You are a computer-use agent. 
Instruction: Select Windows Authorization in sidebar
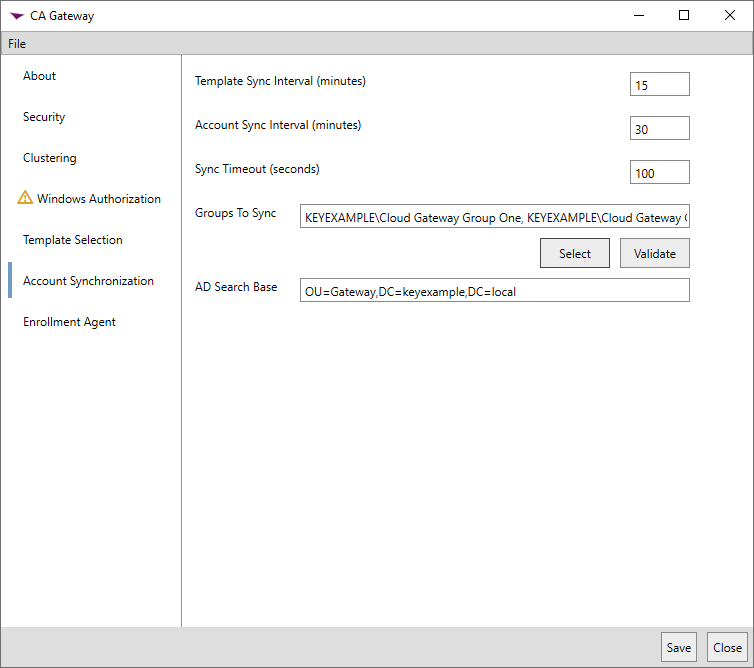tap(98, 199)
